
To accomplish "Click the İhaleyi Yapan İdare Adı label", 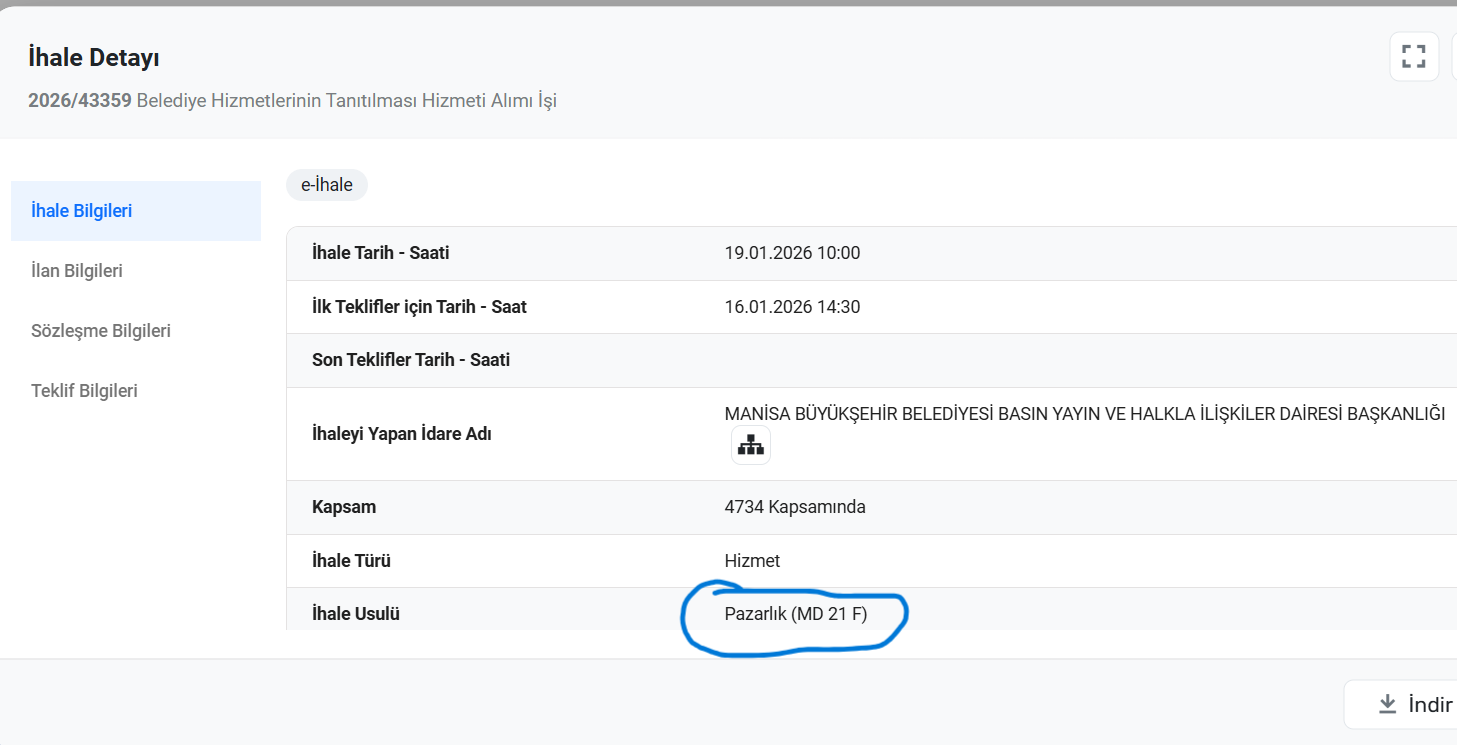I will coord(402,434).
